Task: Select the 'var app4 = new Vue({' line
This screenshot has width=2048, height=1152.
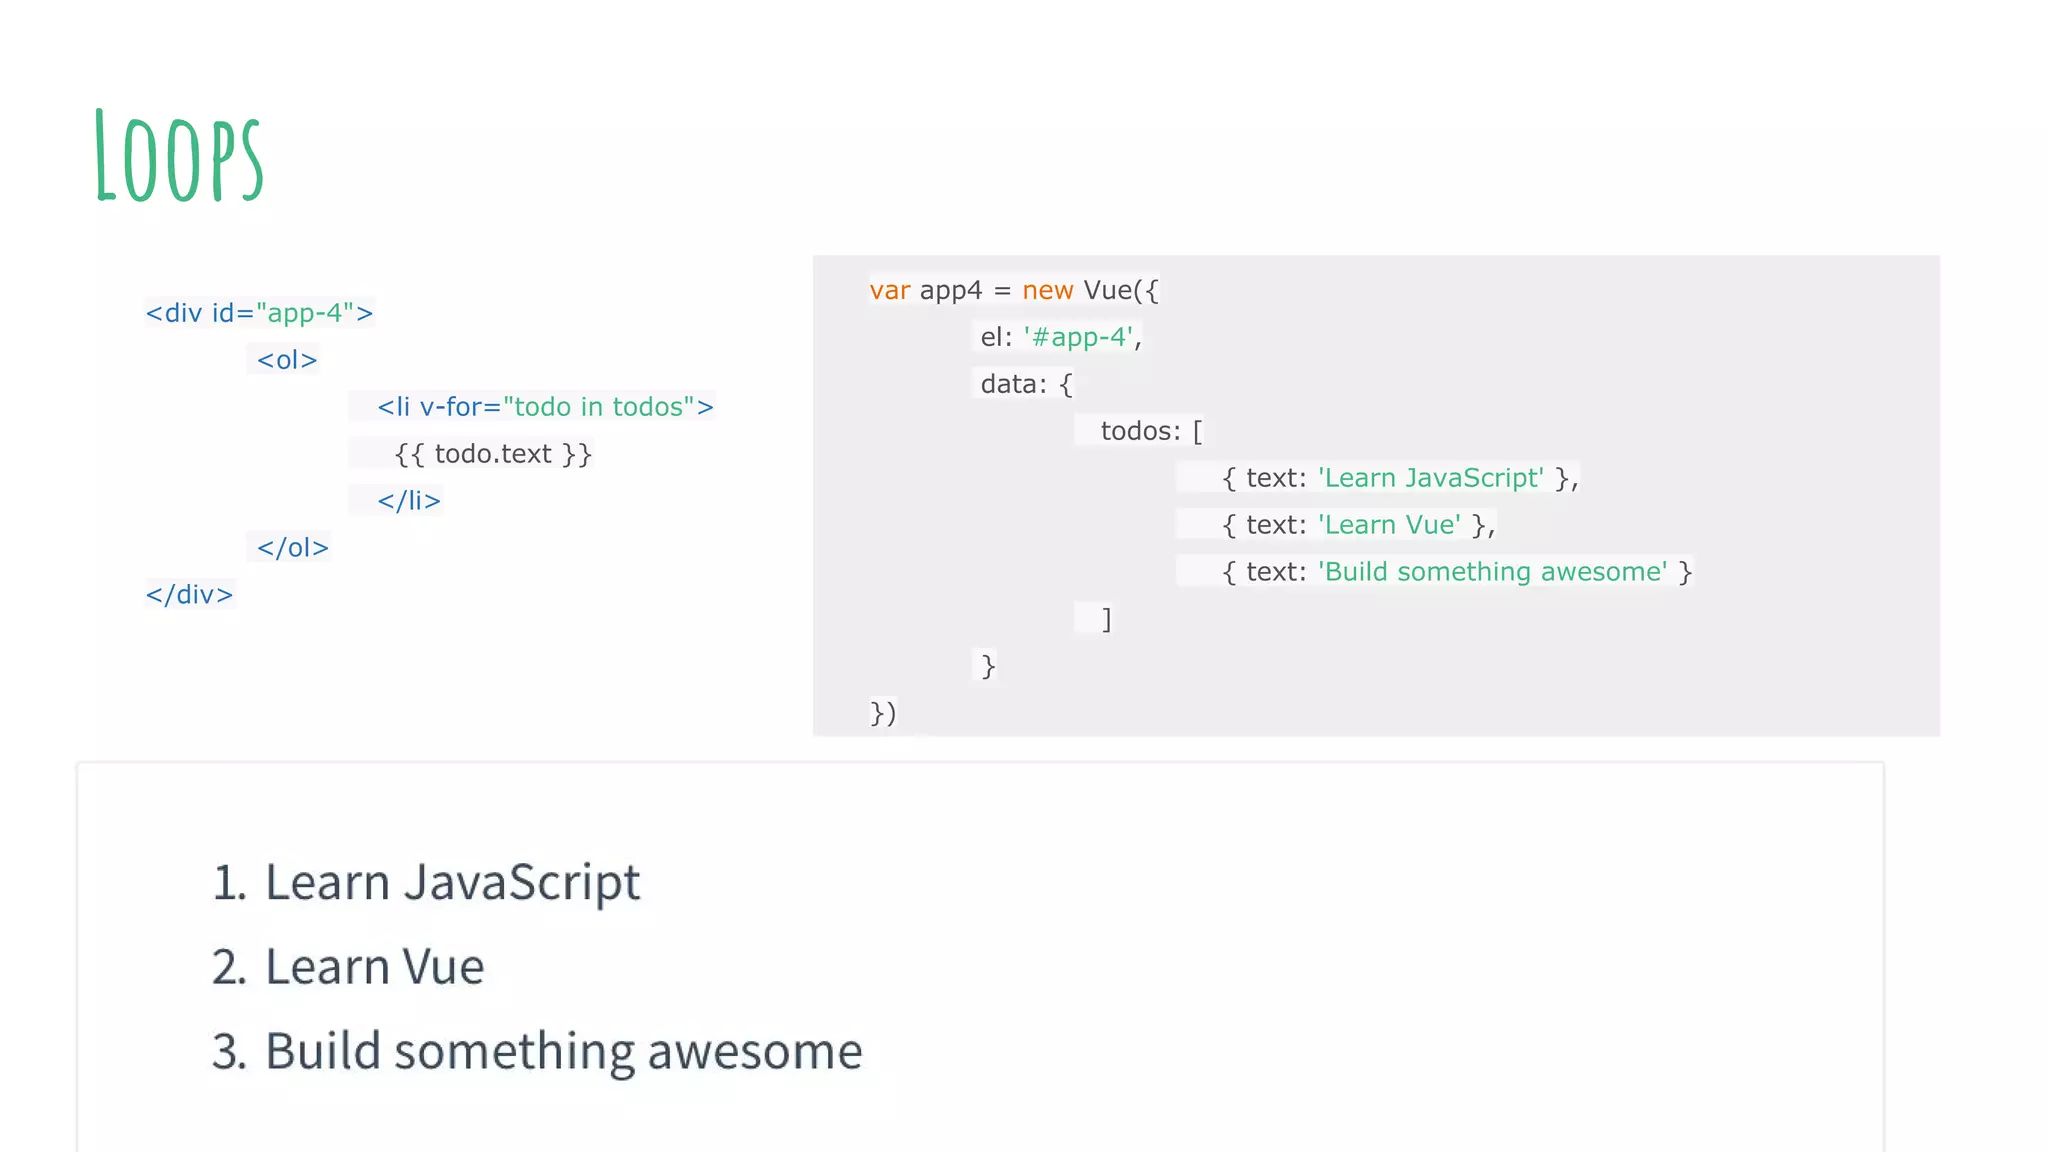Action: [1014, 291]
